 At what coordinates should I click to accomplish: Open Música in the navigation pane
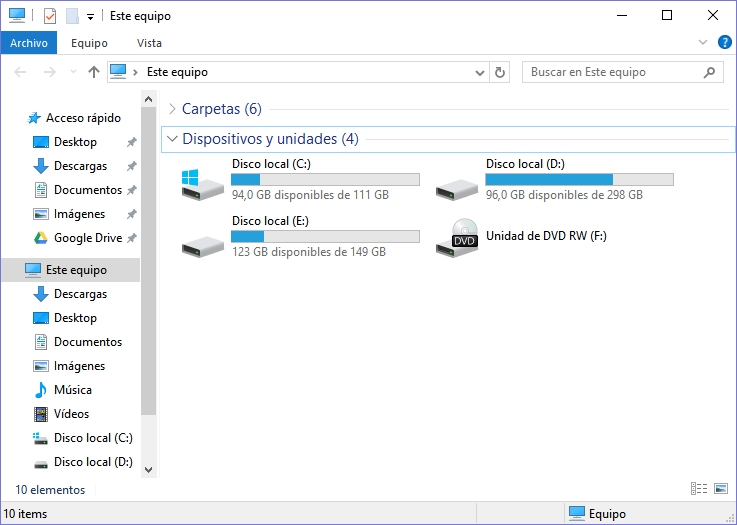tap(73, 390)
